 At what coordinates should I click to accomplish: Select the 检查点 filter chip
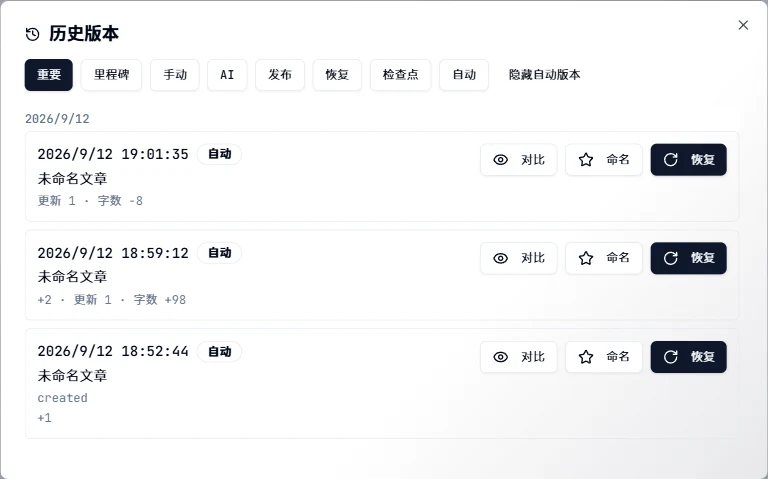(401, 75)
